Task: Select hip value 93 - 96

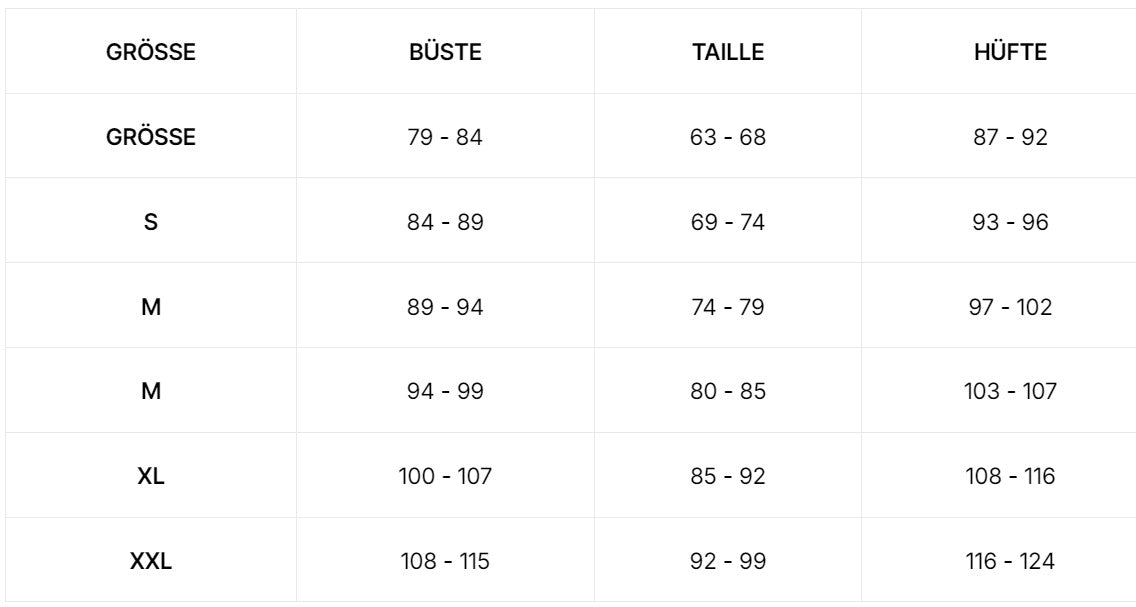Action: pyautogui.click(x=1010, y=222)
